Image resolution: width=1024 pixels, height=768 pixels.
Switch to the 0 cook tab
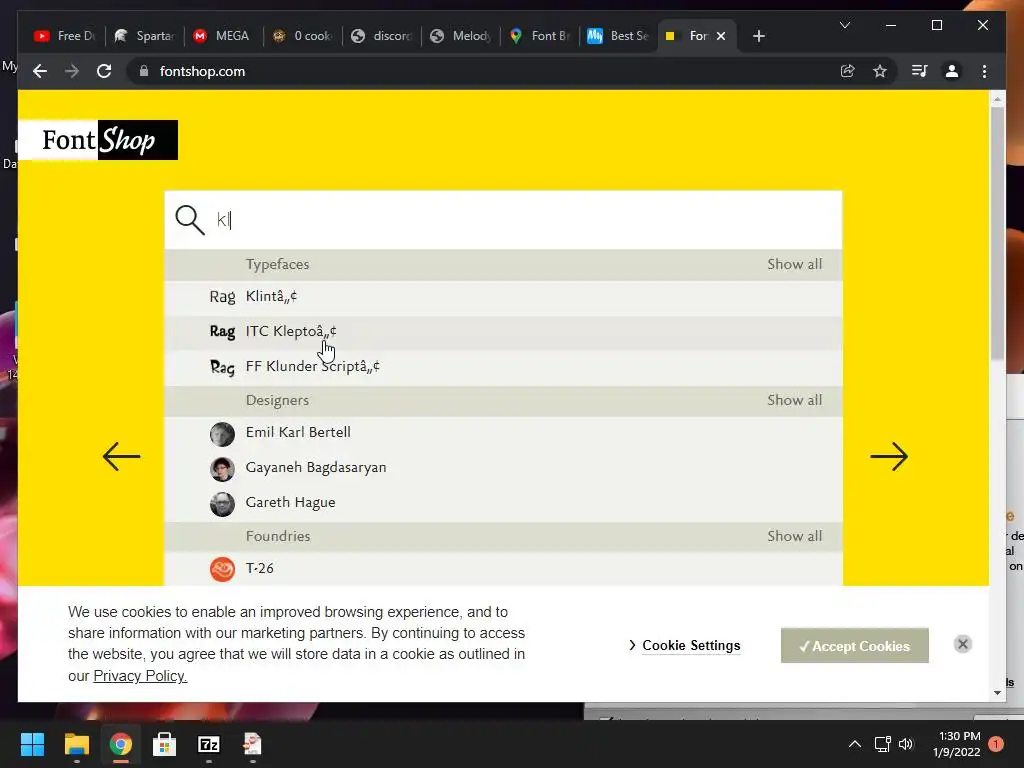pyautogui.click(x=302, y=36)
